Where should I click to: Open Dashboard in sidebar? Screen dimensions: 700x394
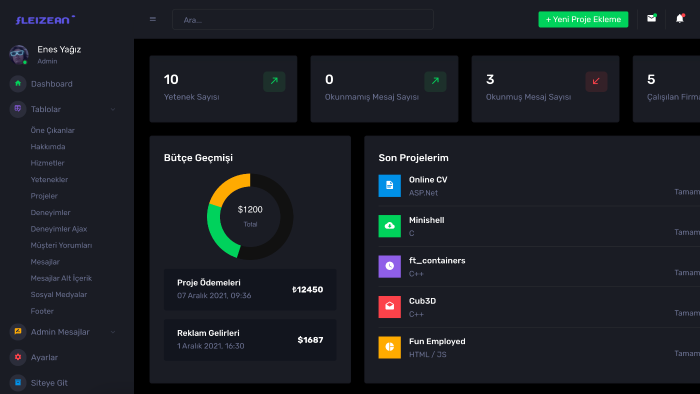(52, 84)
